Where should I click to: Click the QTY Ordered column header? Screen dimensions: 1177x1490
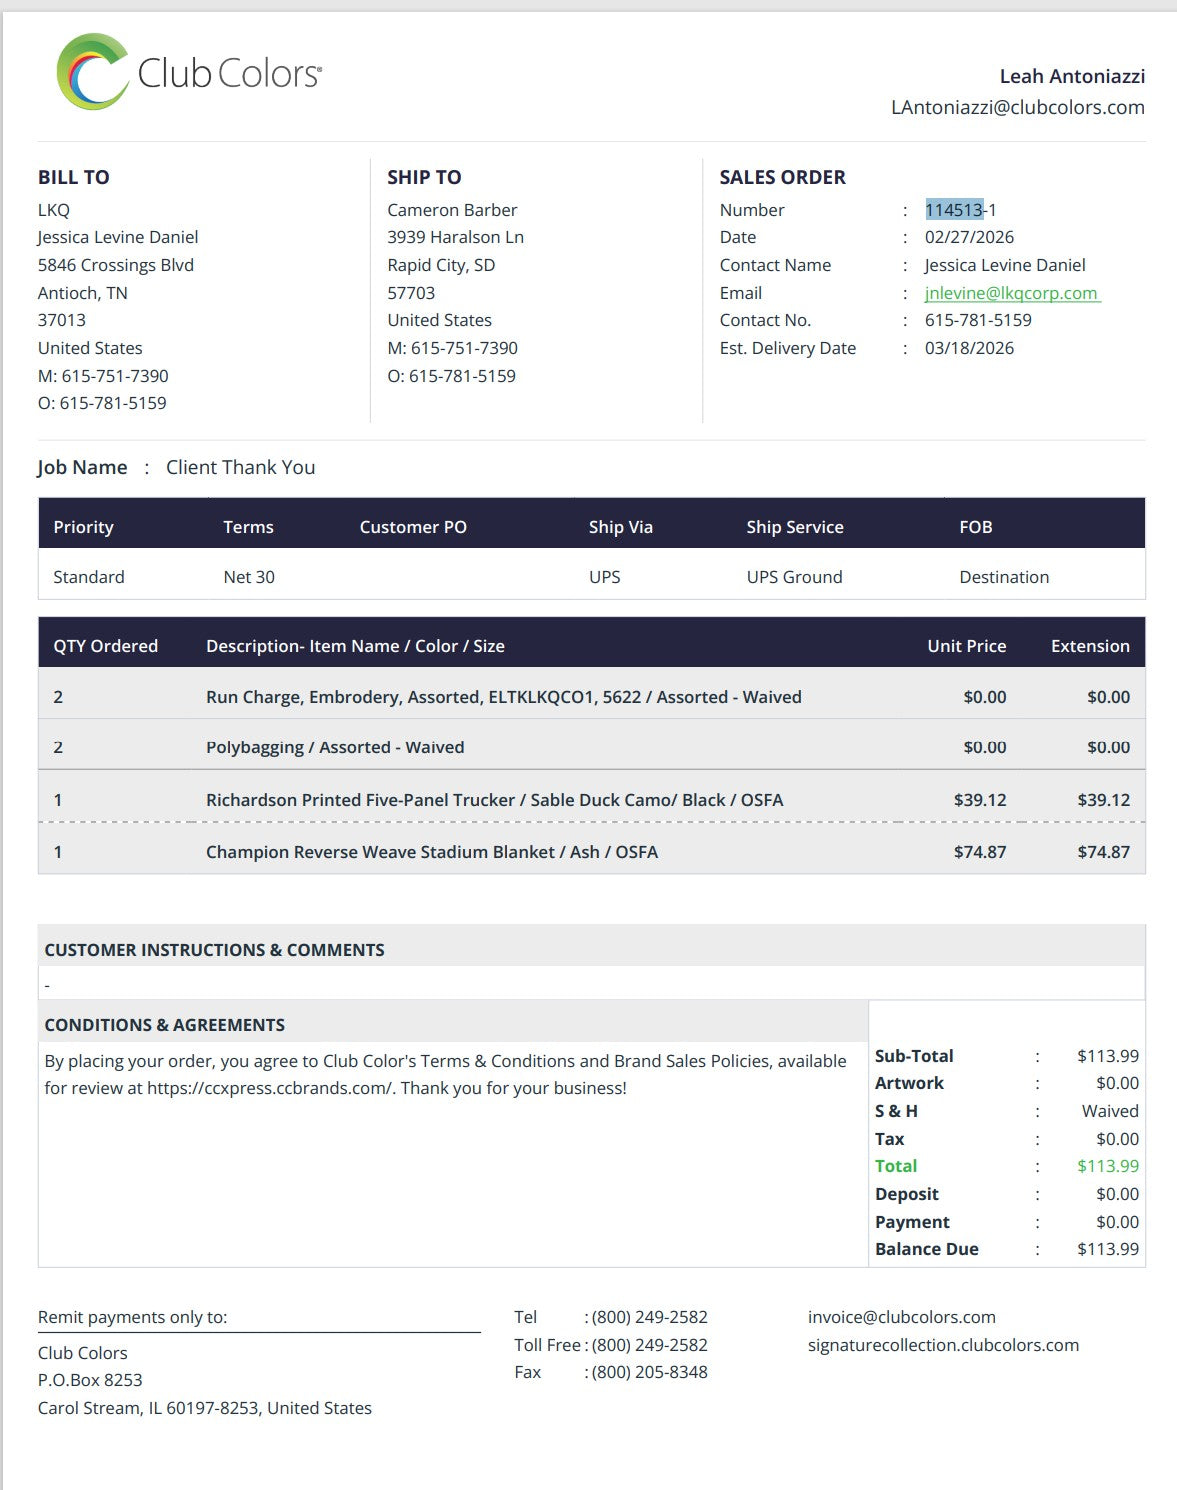[106, 646]
